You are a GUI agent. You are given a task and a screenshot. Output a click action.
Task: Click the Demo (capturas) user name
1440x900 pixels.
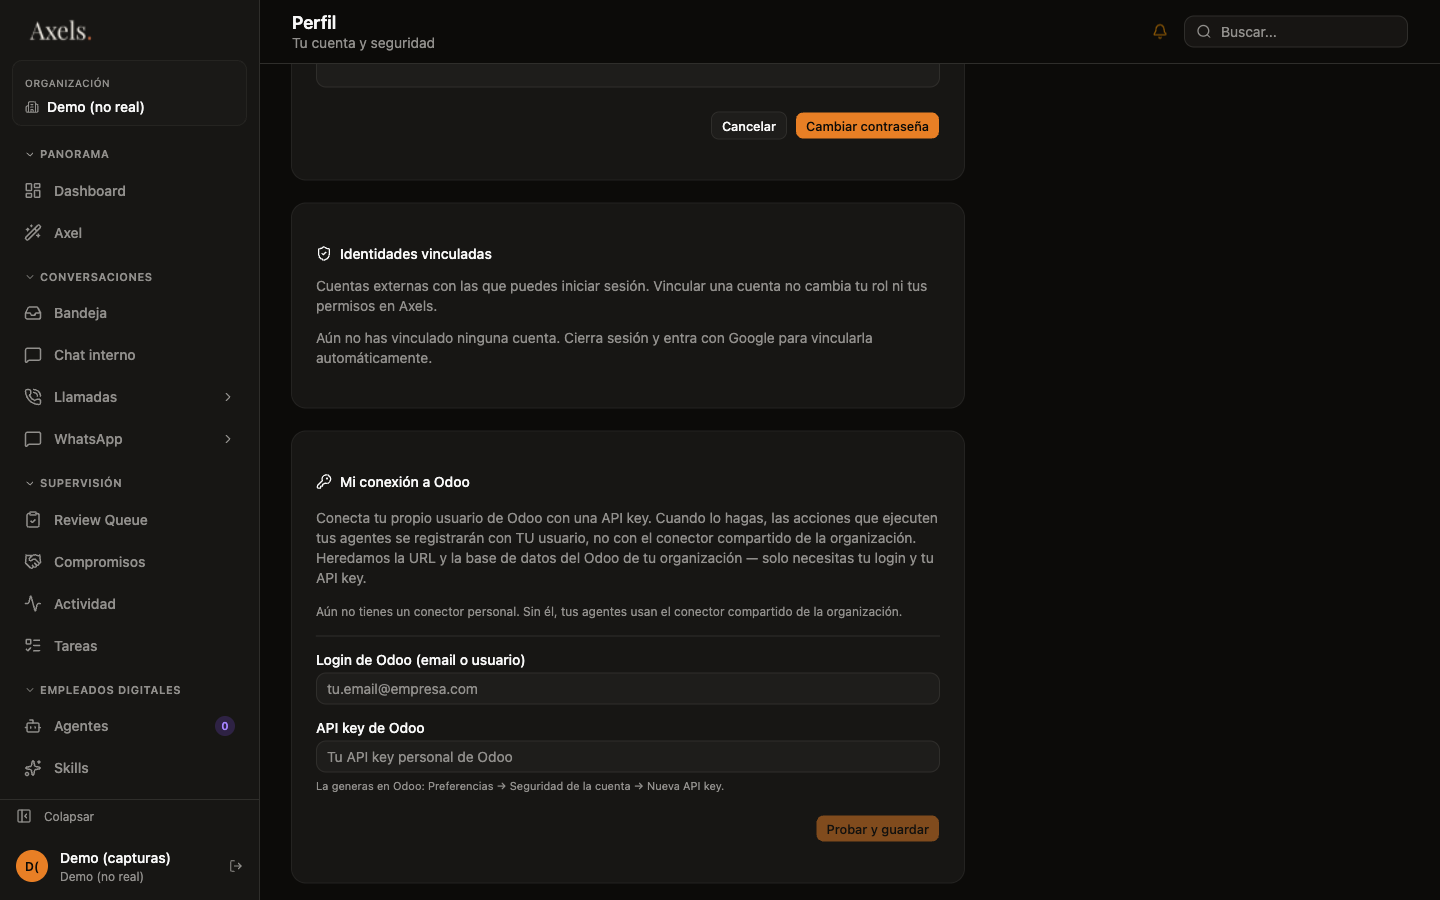point(115,858)
